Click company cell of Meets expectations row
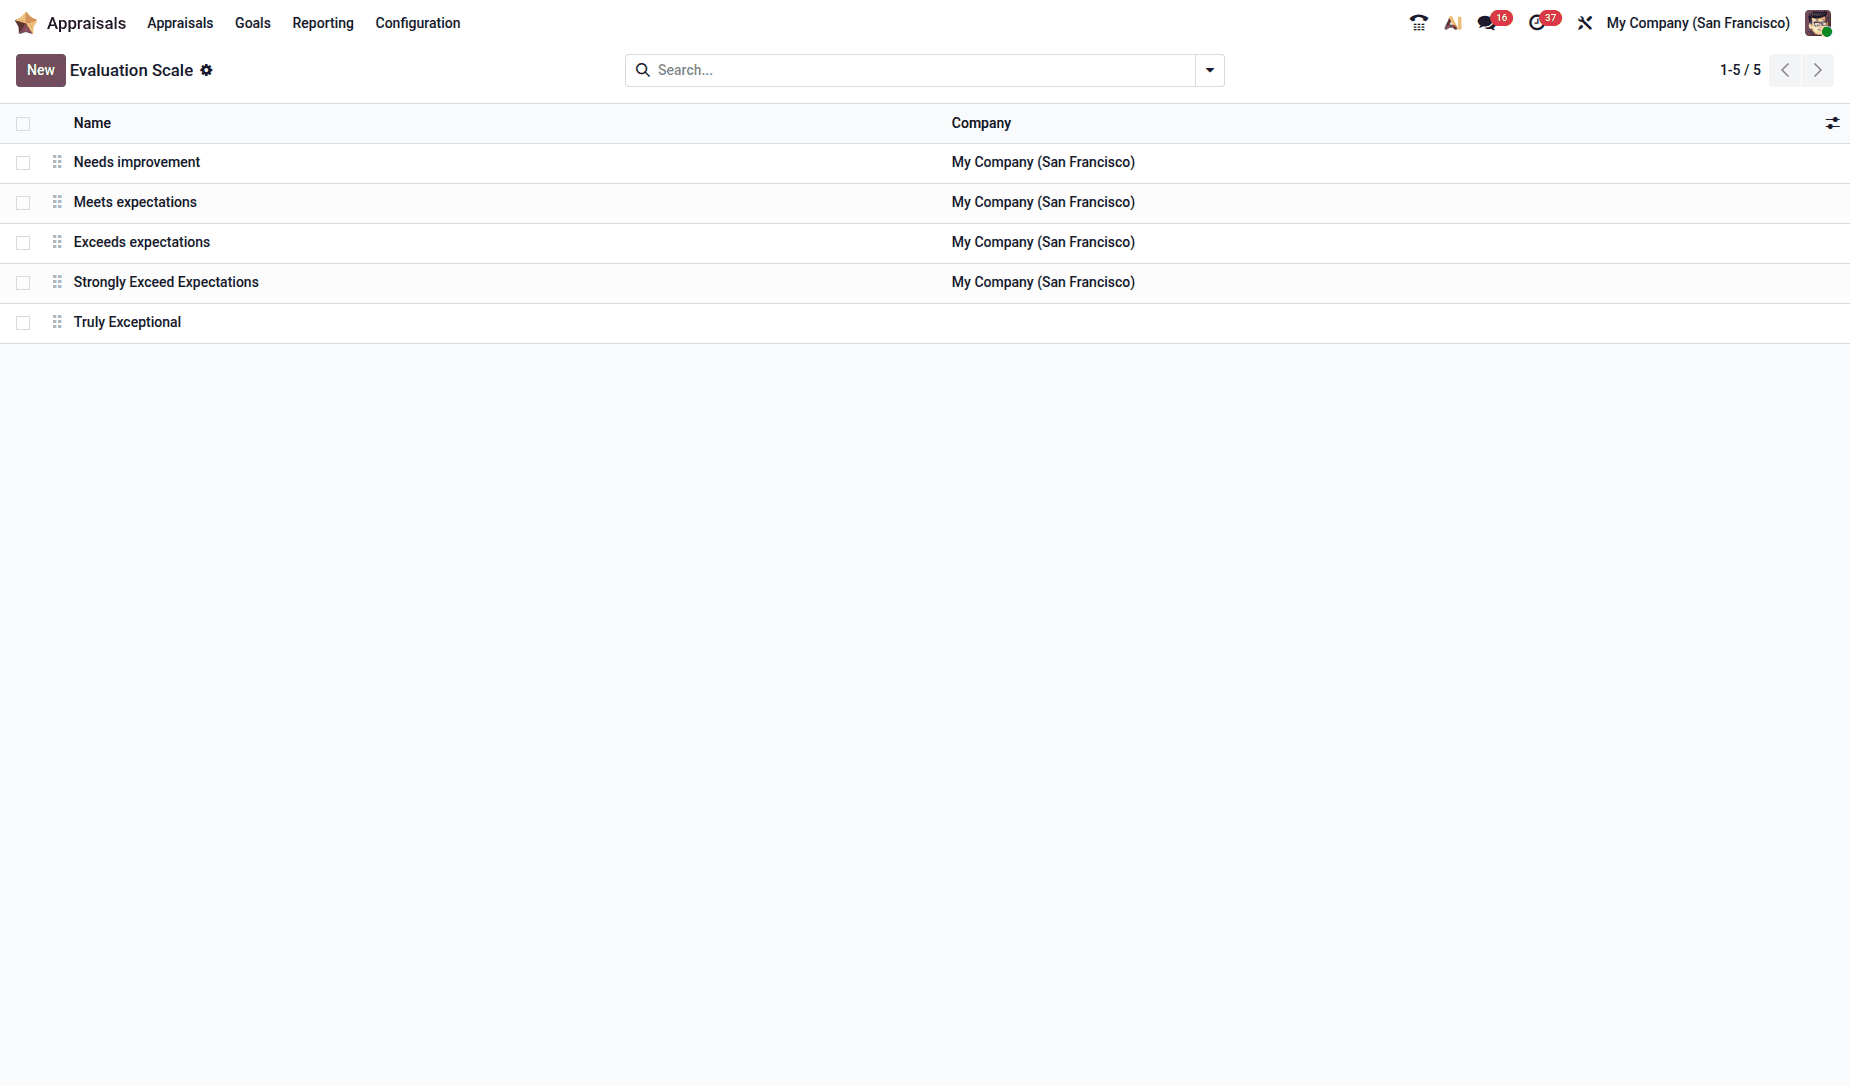 point(1043,202)
